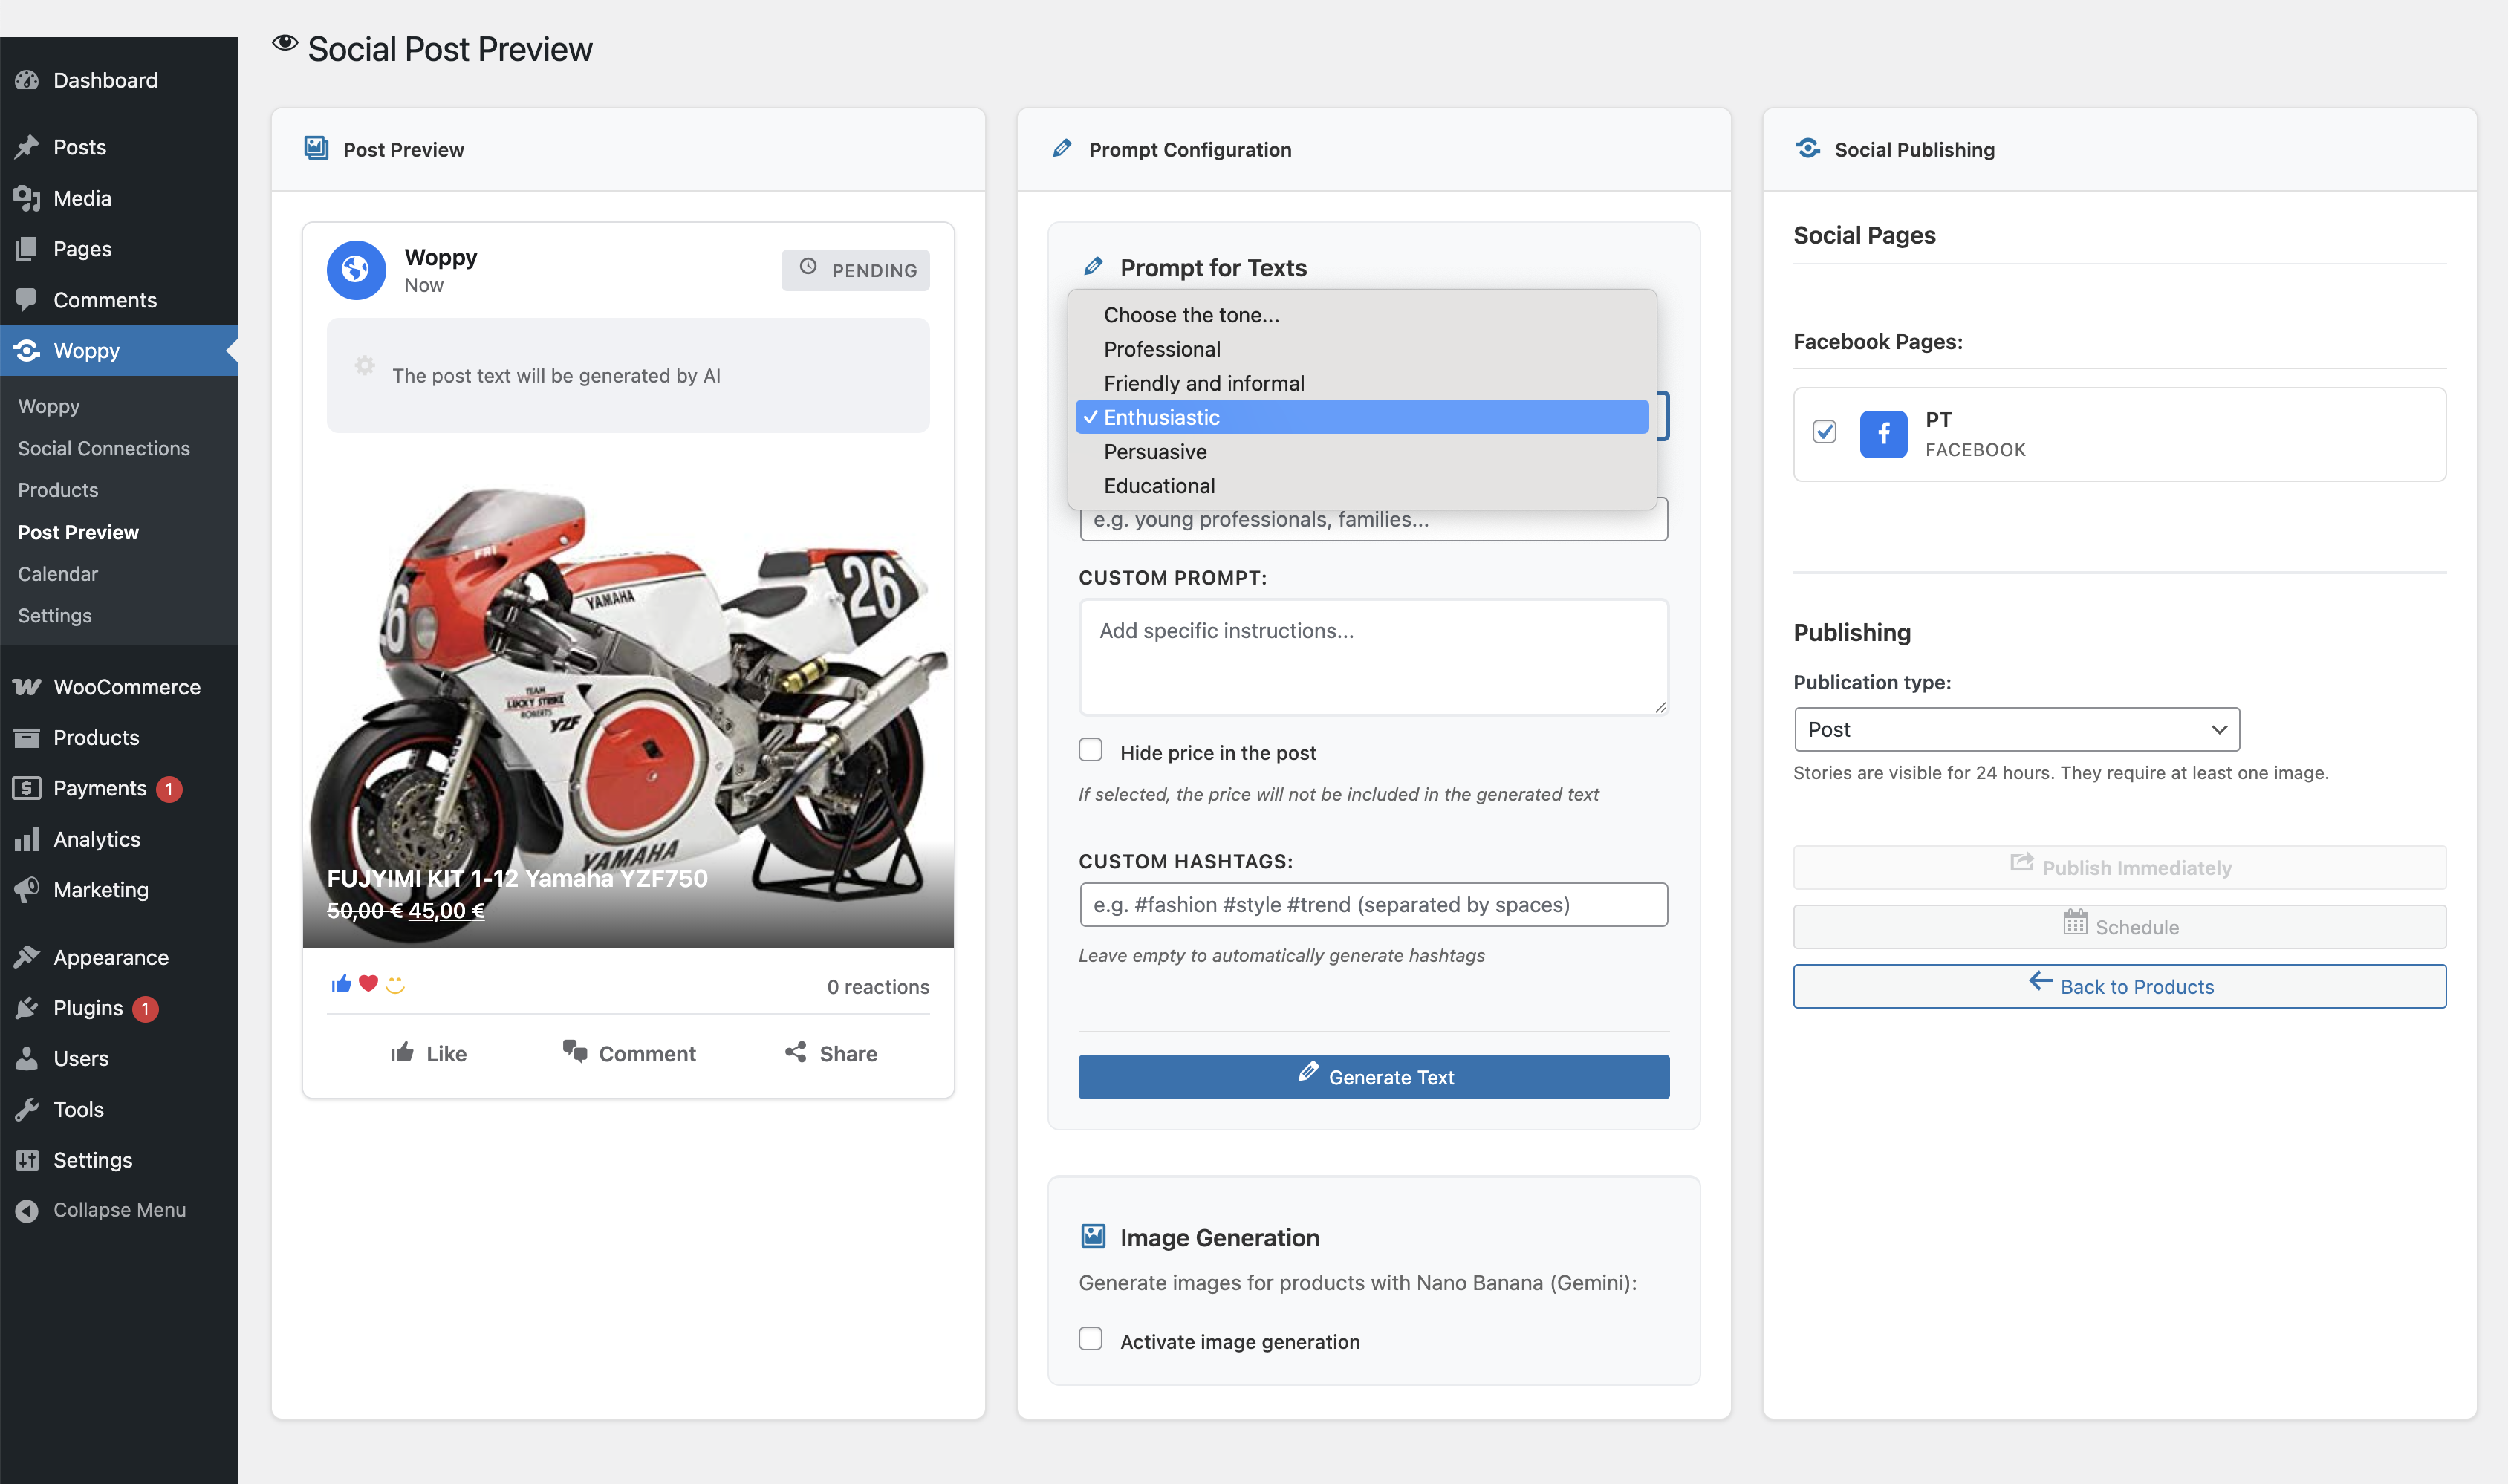Click the Image Generation picture icon

pos(1094,1236)
